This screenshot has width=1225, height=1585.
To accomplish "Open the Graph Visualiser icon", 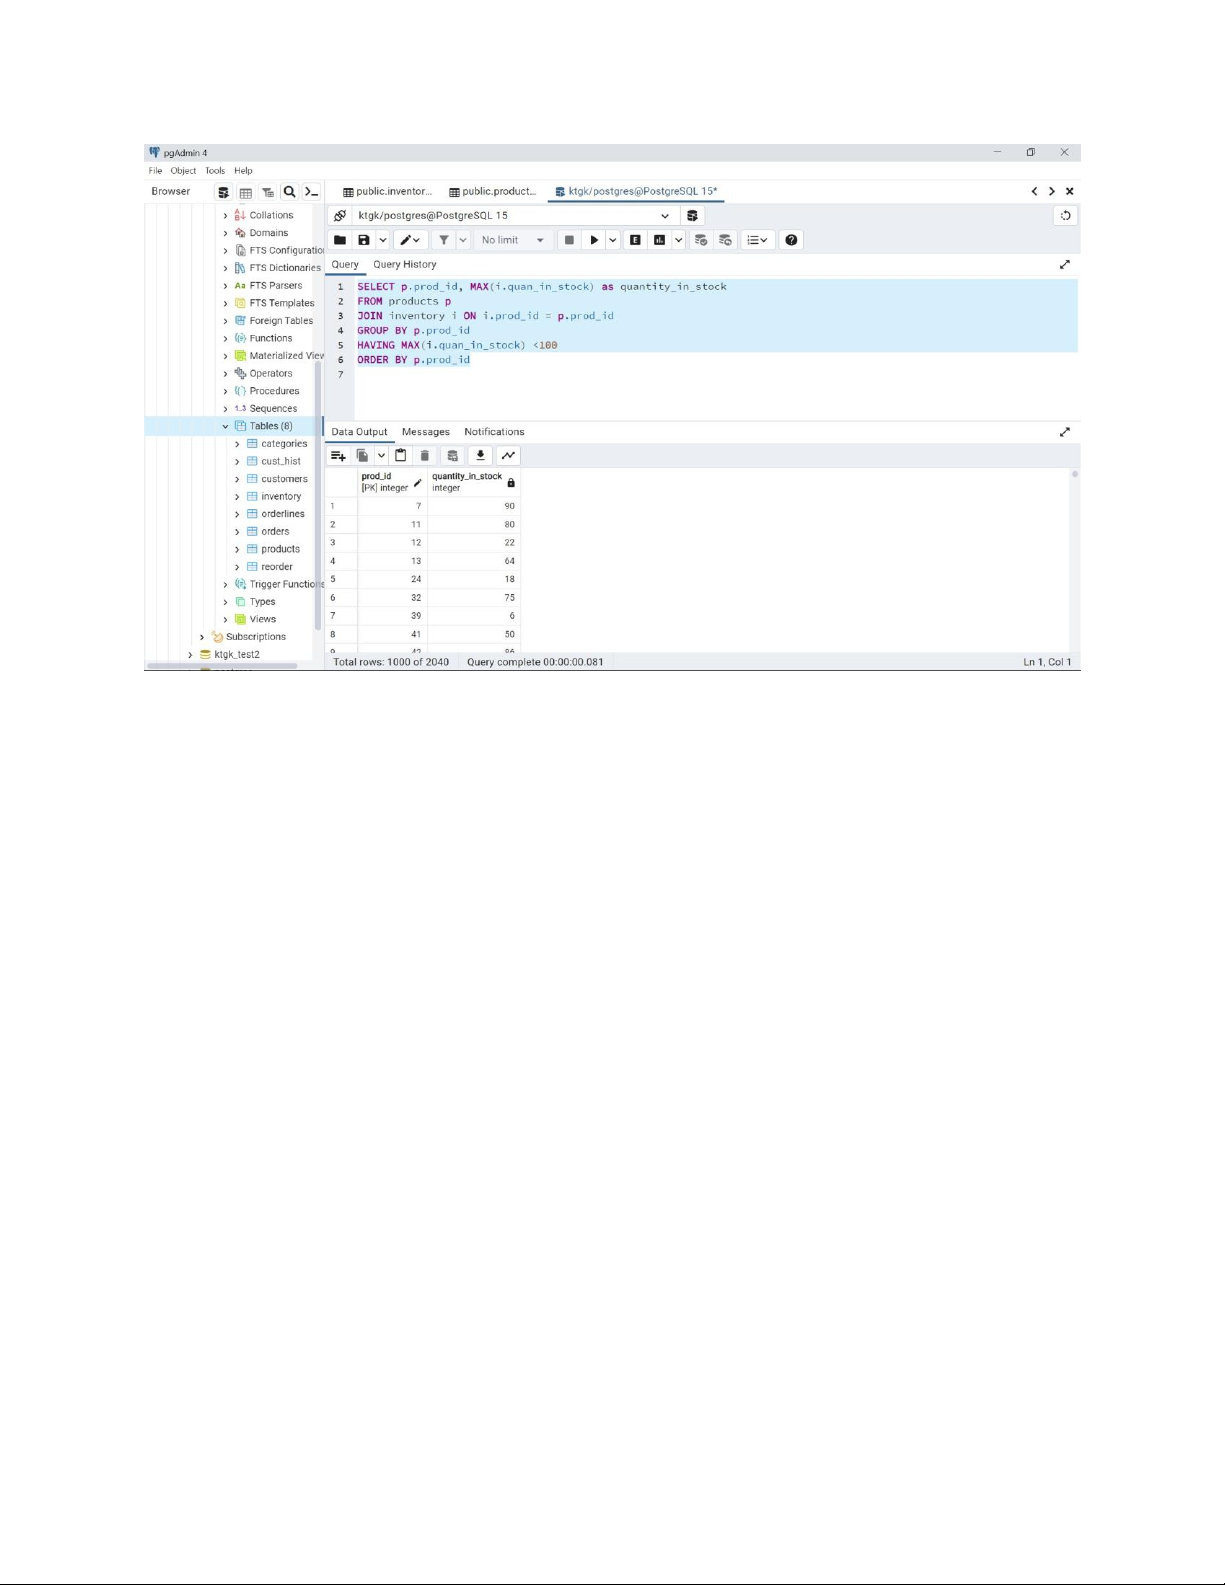I will pyautogui.click(x=509, y=456).
